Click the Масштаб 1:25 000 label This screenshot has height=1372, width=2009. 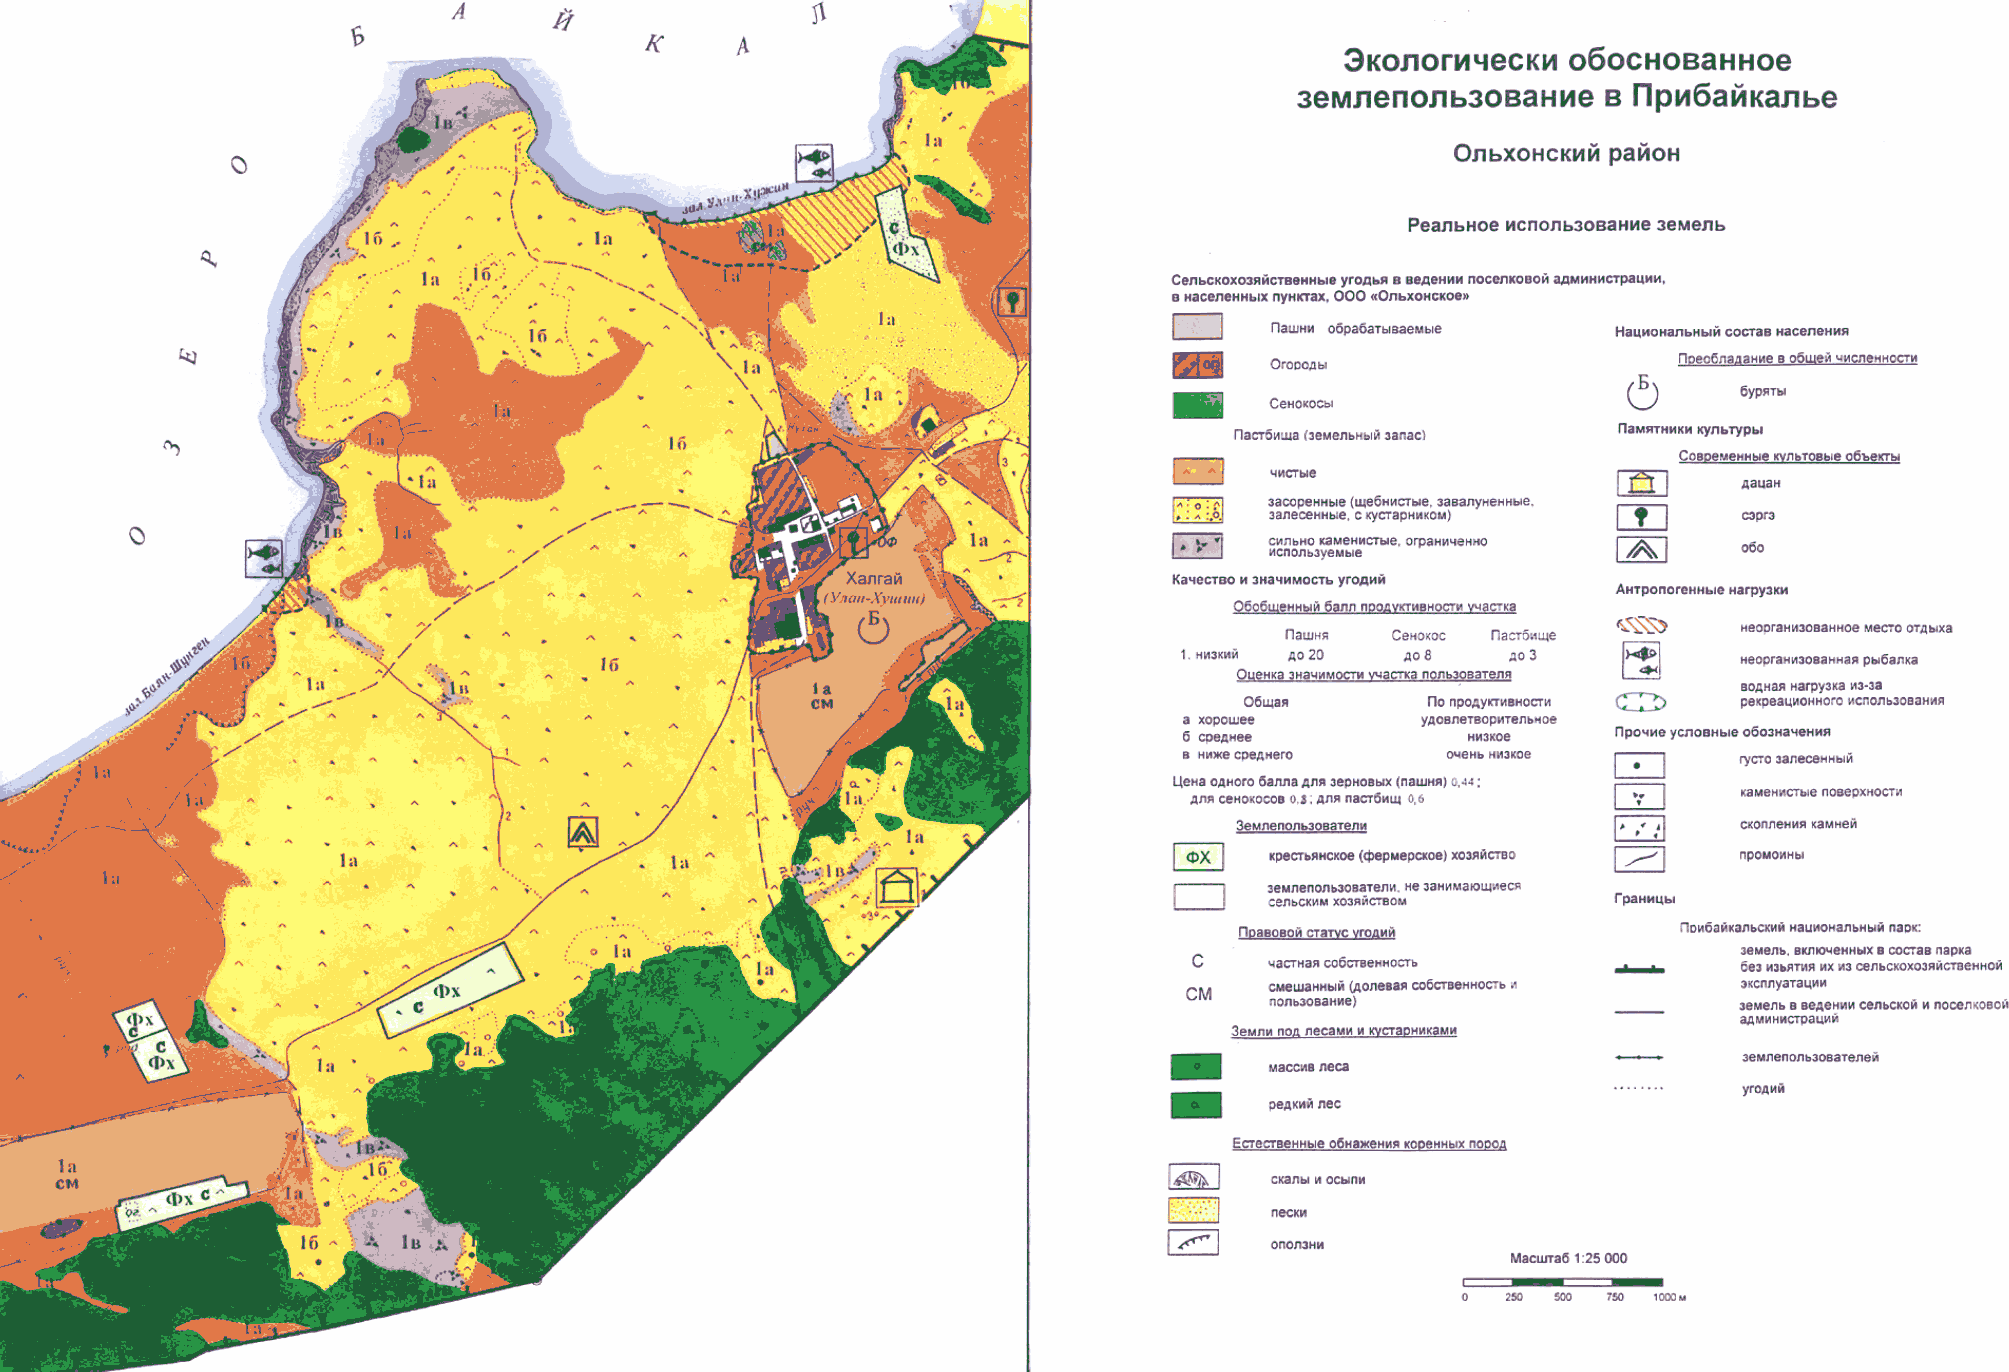(x=1568, y=1258)
